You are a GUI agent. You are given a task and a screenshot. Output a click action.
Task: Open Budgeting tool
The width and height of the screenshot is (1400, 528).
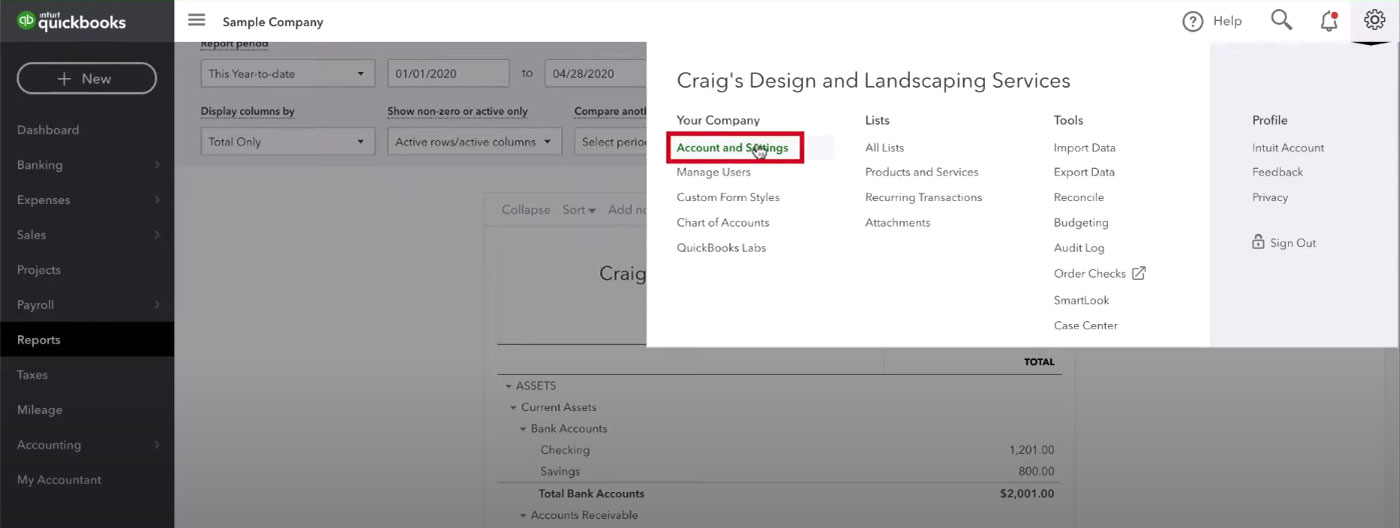pyautogui.click(x=1081, y=222)
